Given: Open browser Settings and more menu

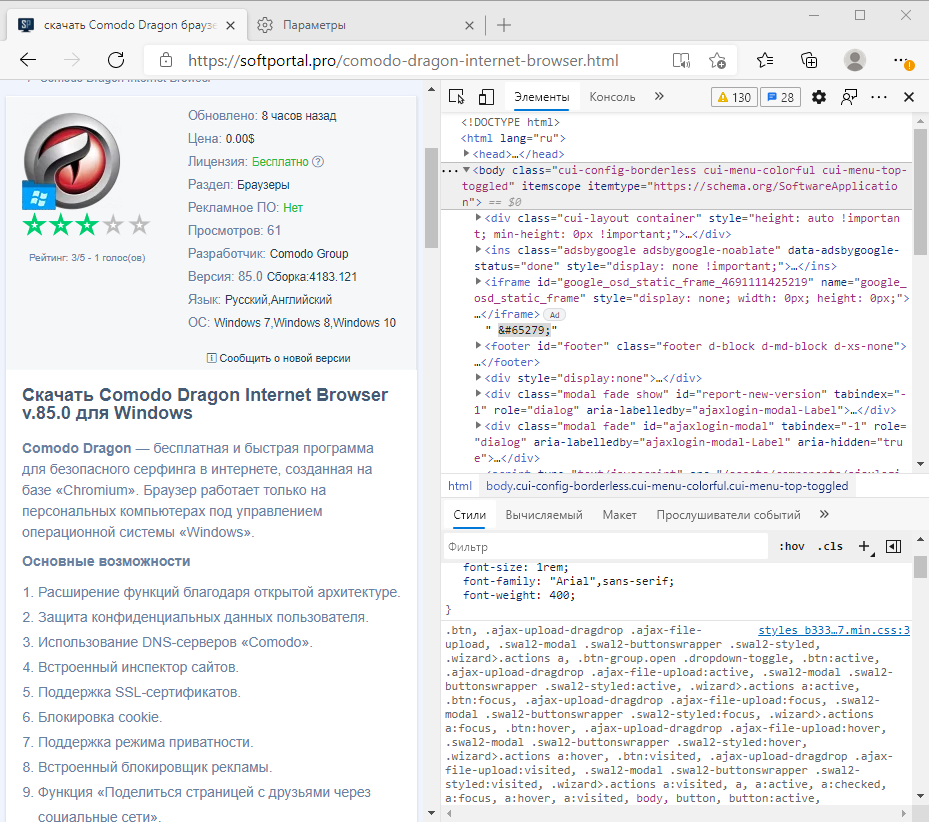Looking at the screenshot, I should coord(902,60).
